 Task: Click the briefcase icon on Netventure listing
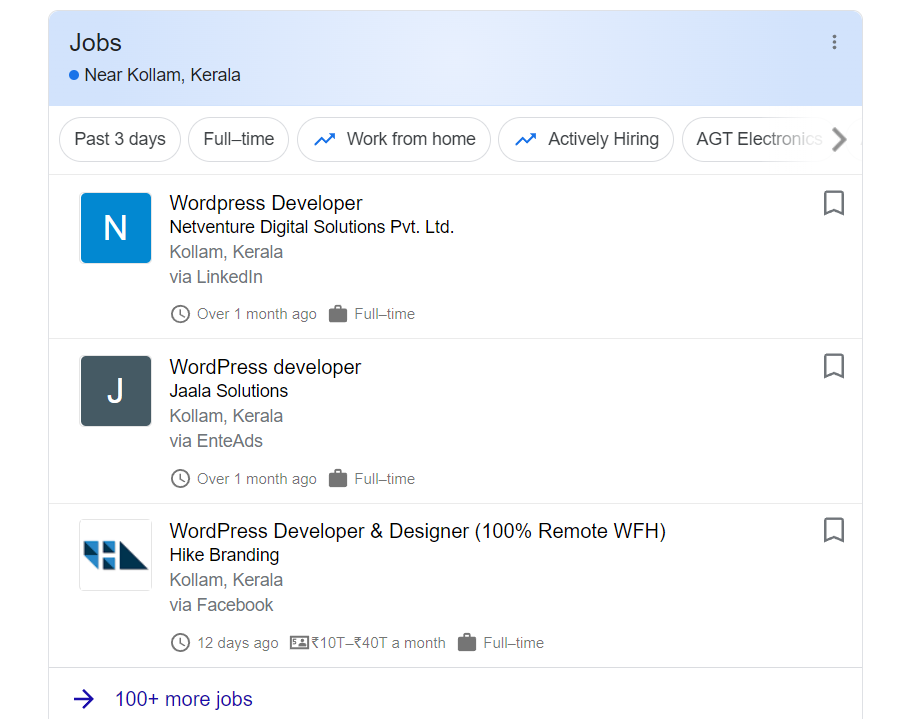(338, 314)
